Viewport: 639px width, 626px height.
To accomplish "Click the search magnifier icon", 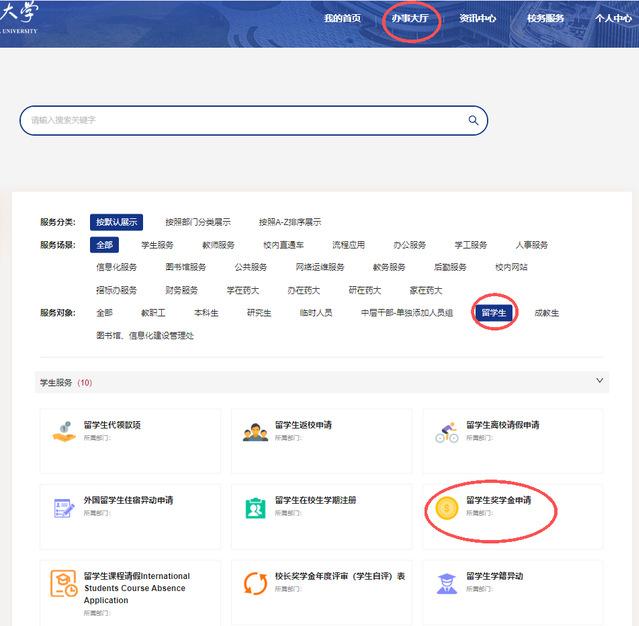I will (x=473, y=120).
